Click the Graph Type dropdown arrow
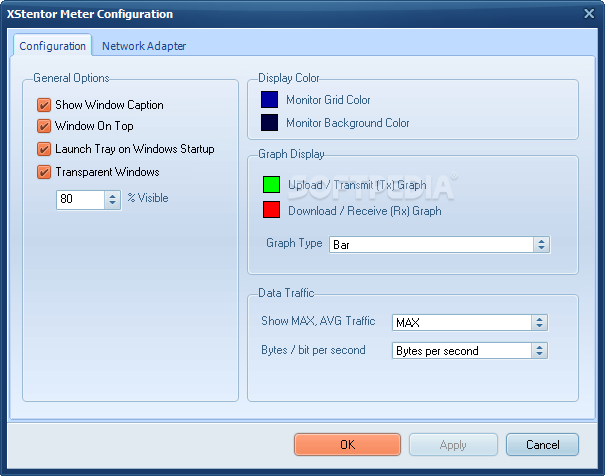Image resolution: width=605 pixels, height=476 pixels. [x=541, y=245]
